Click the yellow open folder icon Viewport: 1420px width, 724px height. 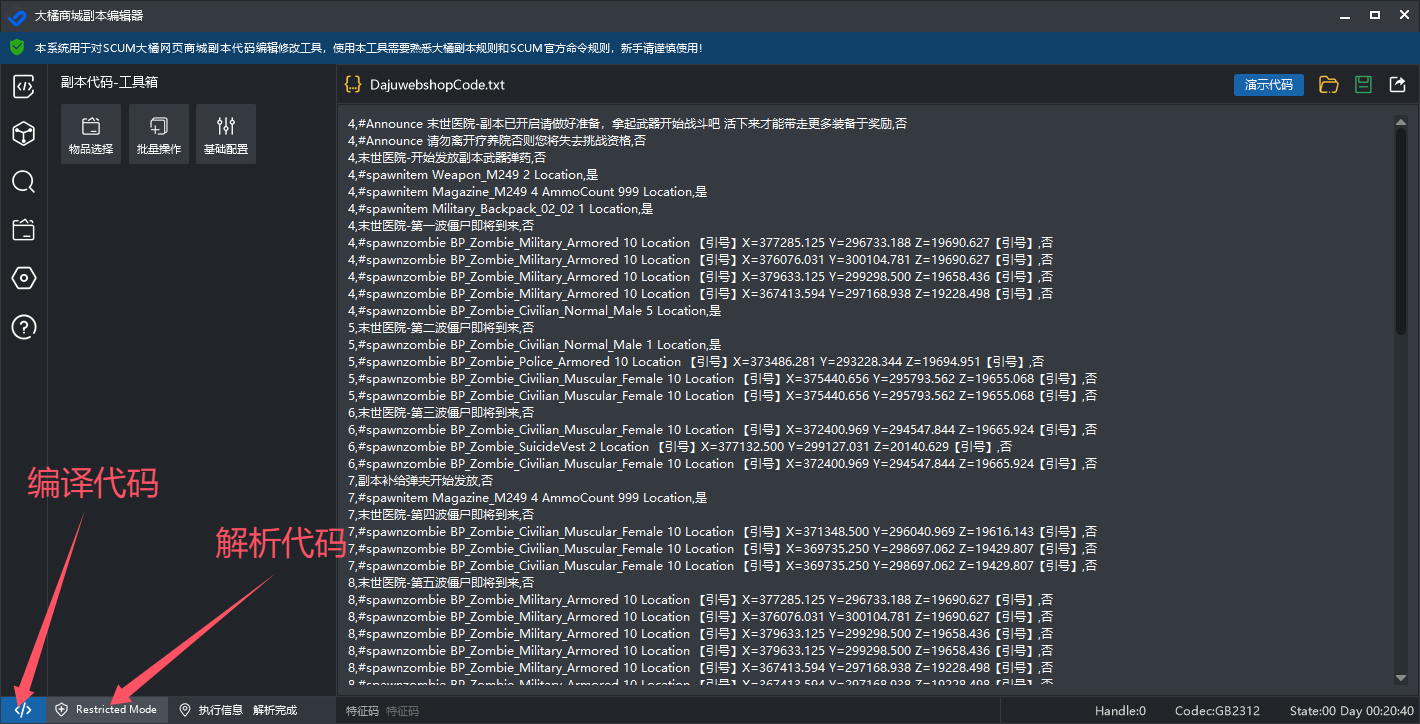coord(1328,85)
